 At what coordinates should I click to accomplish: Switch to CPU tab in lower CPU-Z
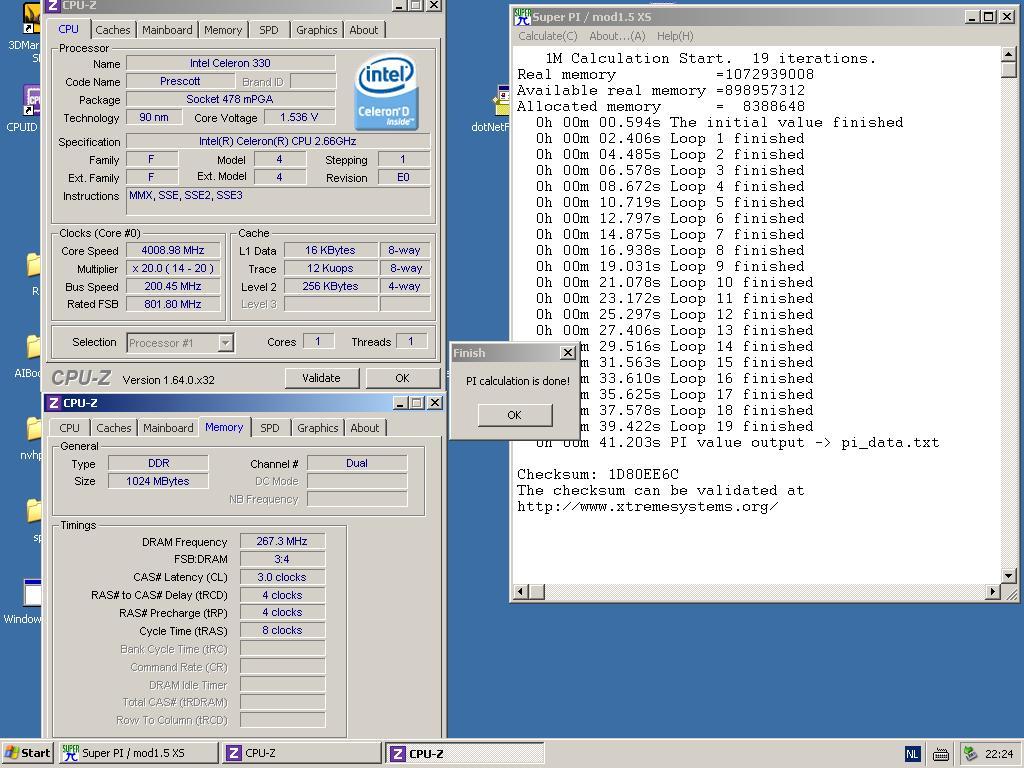69,428
